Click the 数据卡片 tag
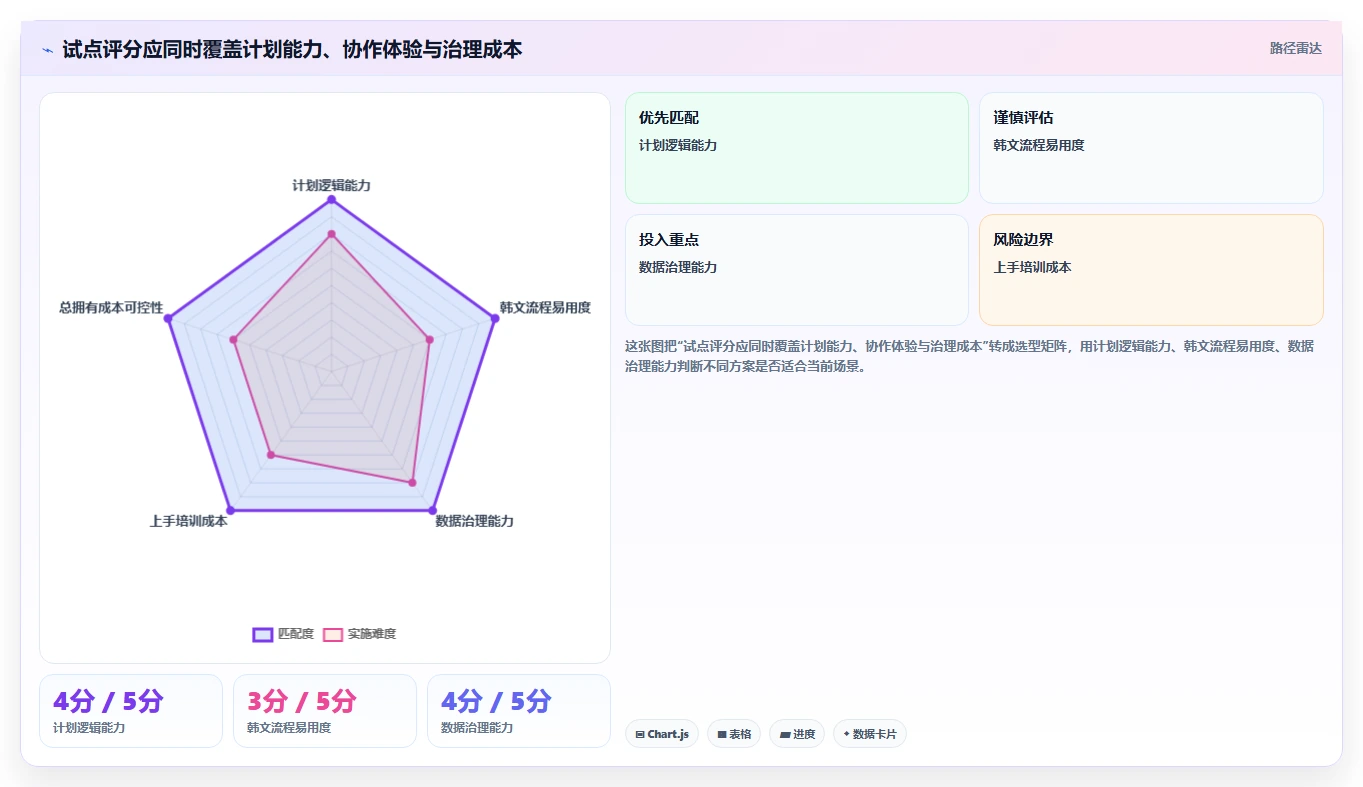 click(x=870, y=734)
